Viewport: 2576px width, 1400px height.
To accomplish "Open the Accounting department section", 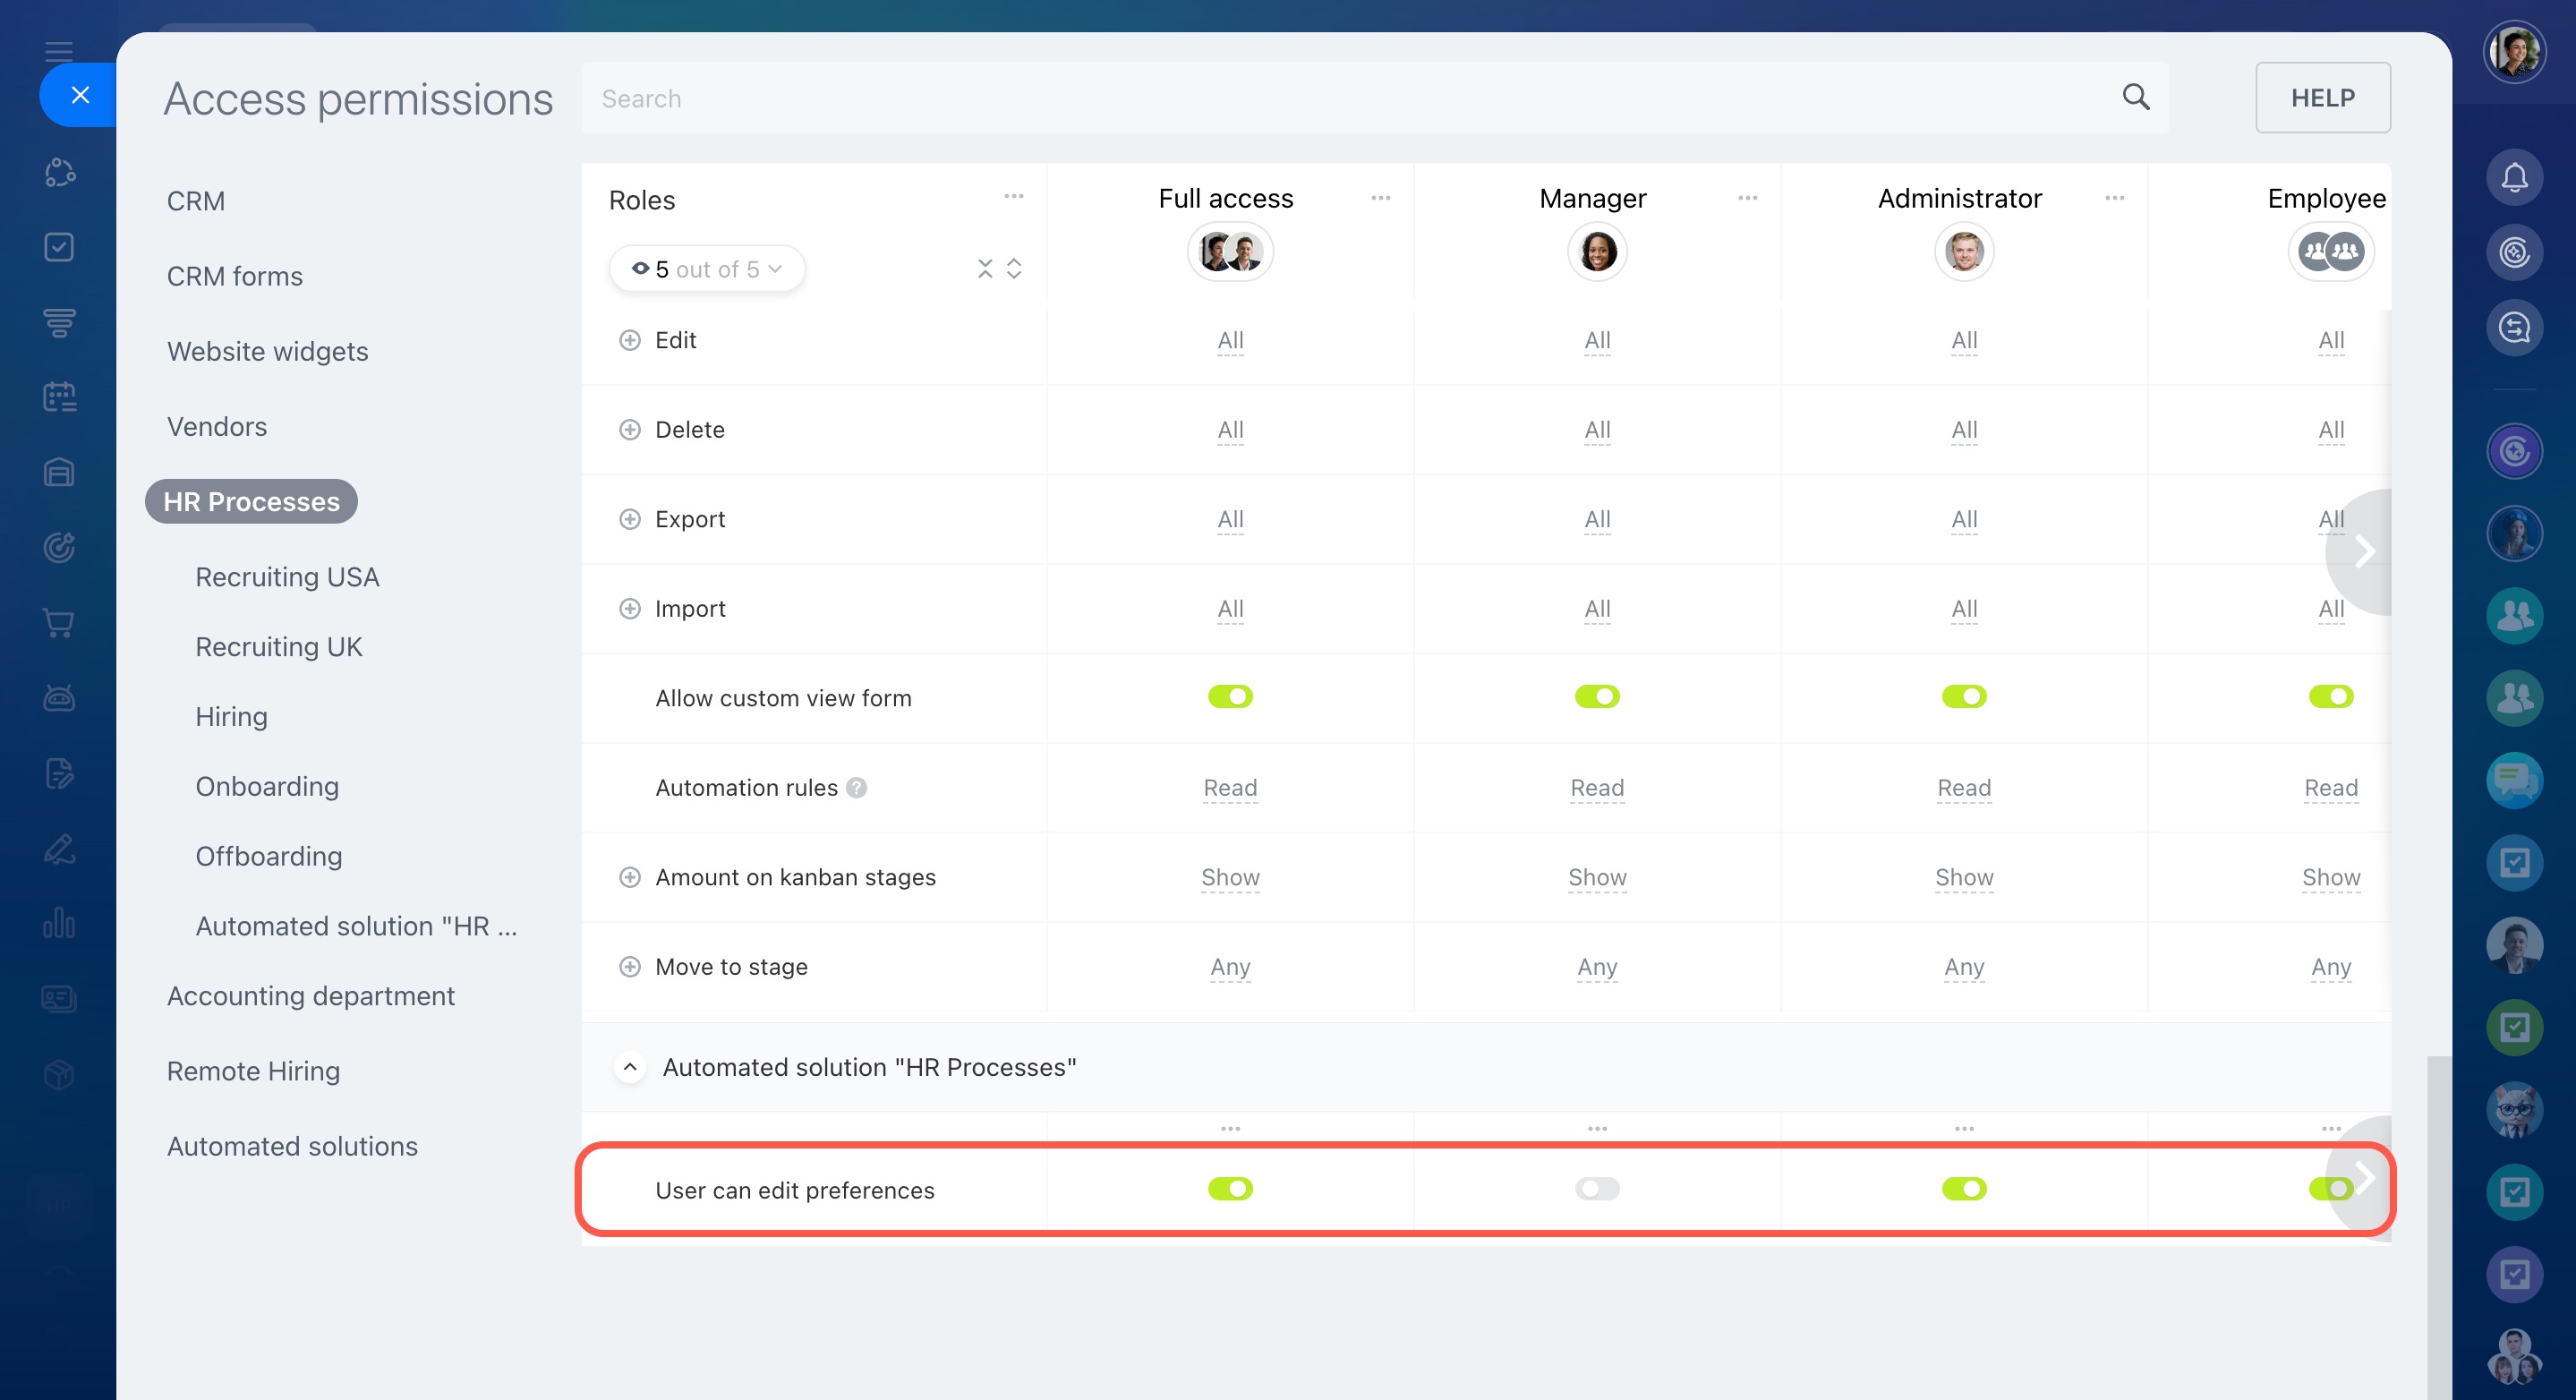I will pyautogui.click(x=310, y=996).
